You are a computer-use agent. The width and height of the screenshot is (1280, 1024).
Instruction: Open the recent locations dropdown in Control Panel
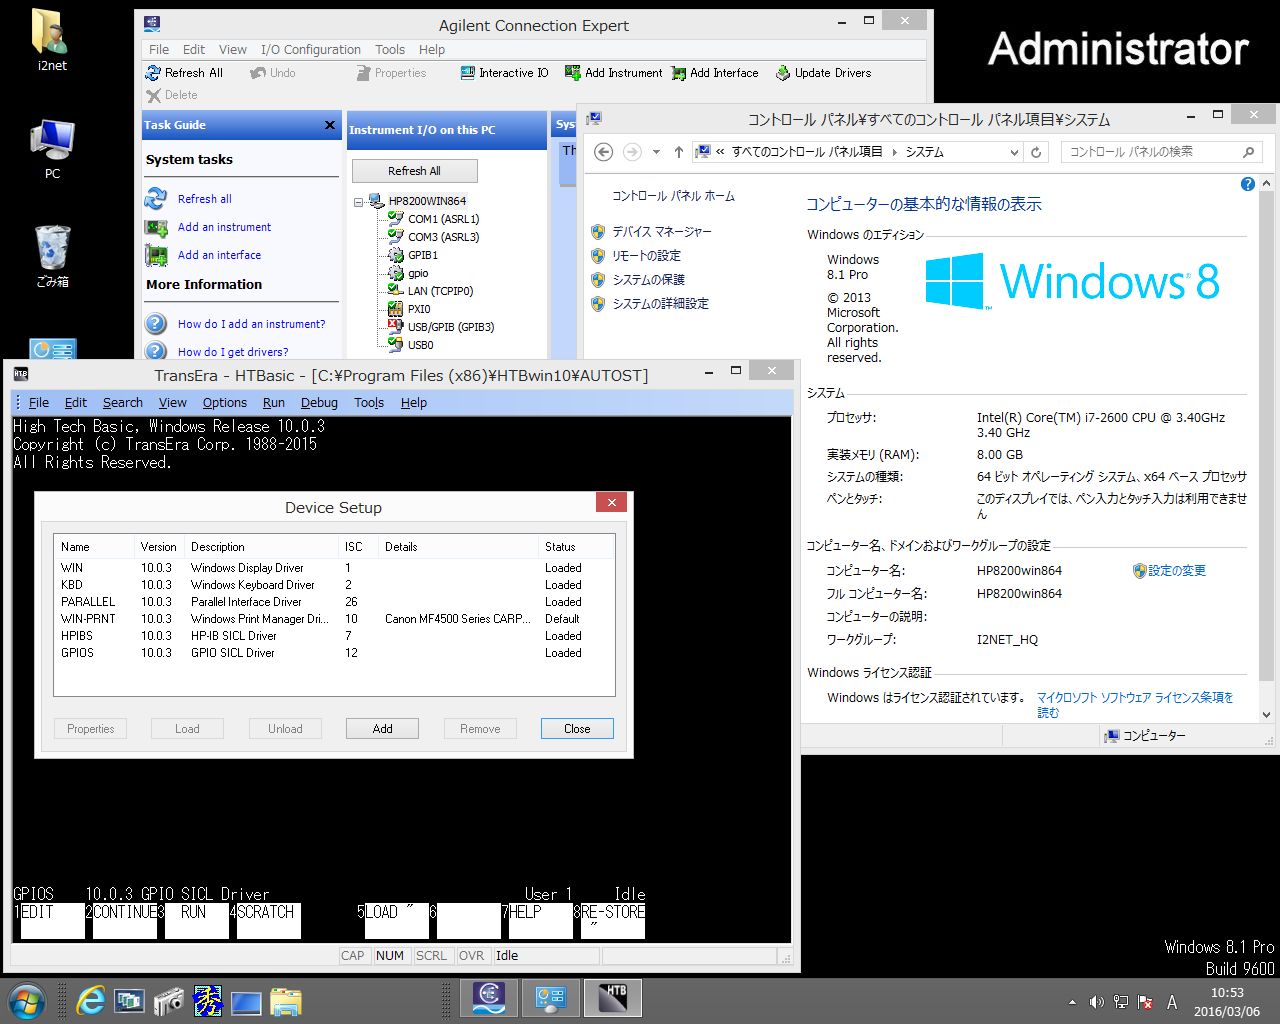656,152
